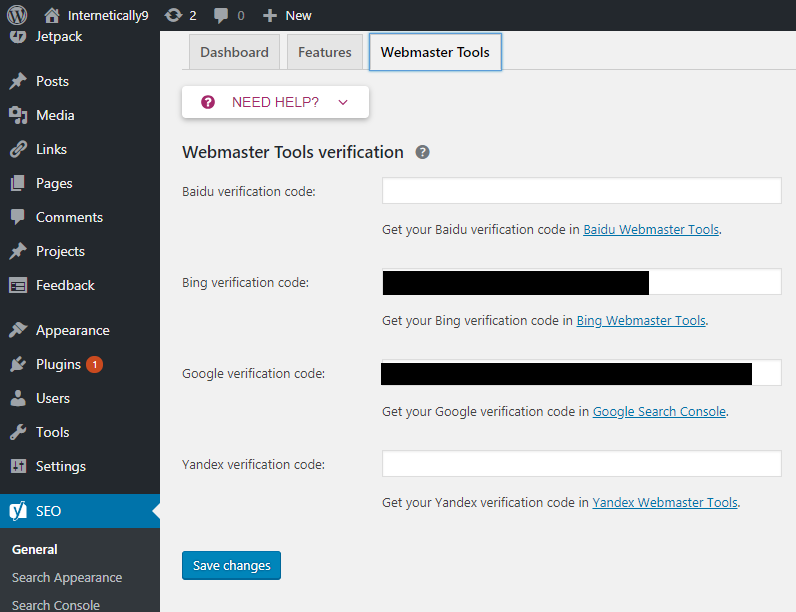
Task: Click the Posts pushpin icon
Action: point(18,81)
